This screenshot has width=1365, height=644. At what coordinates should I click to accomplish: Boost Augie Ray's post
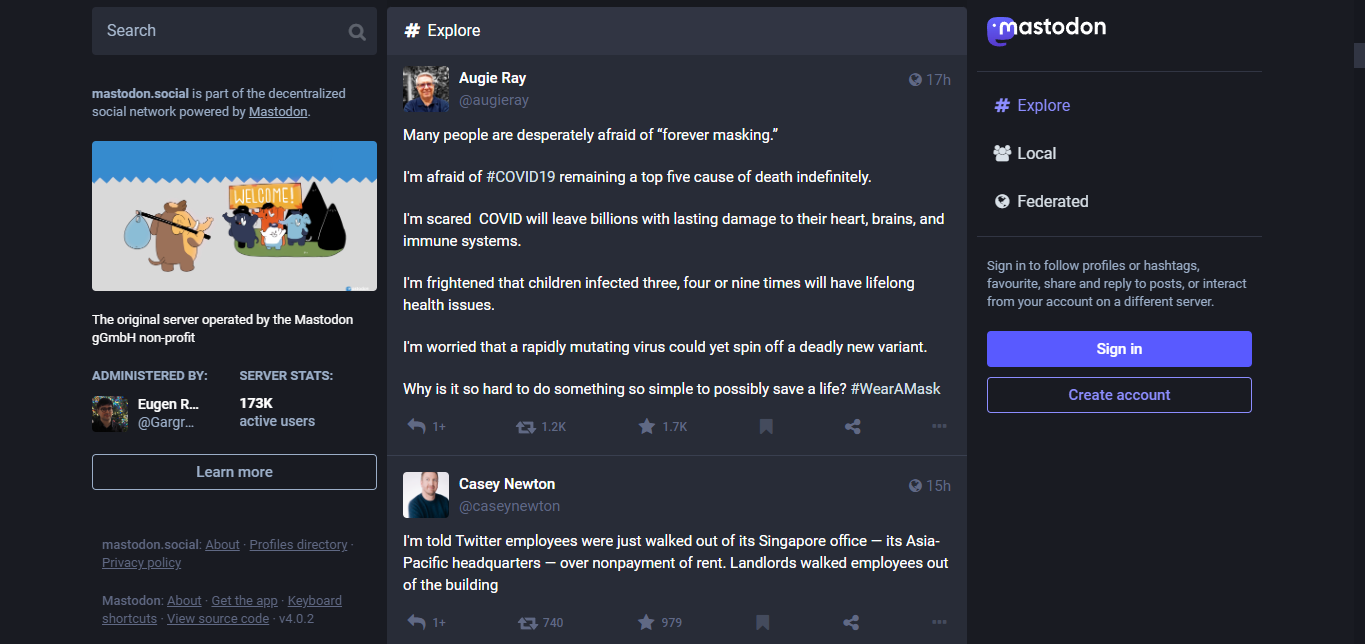click(526, 427)
